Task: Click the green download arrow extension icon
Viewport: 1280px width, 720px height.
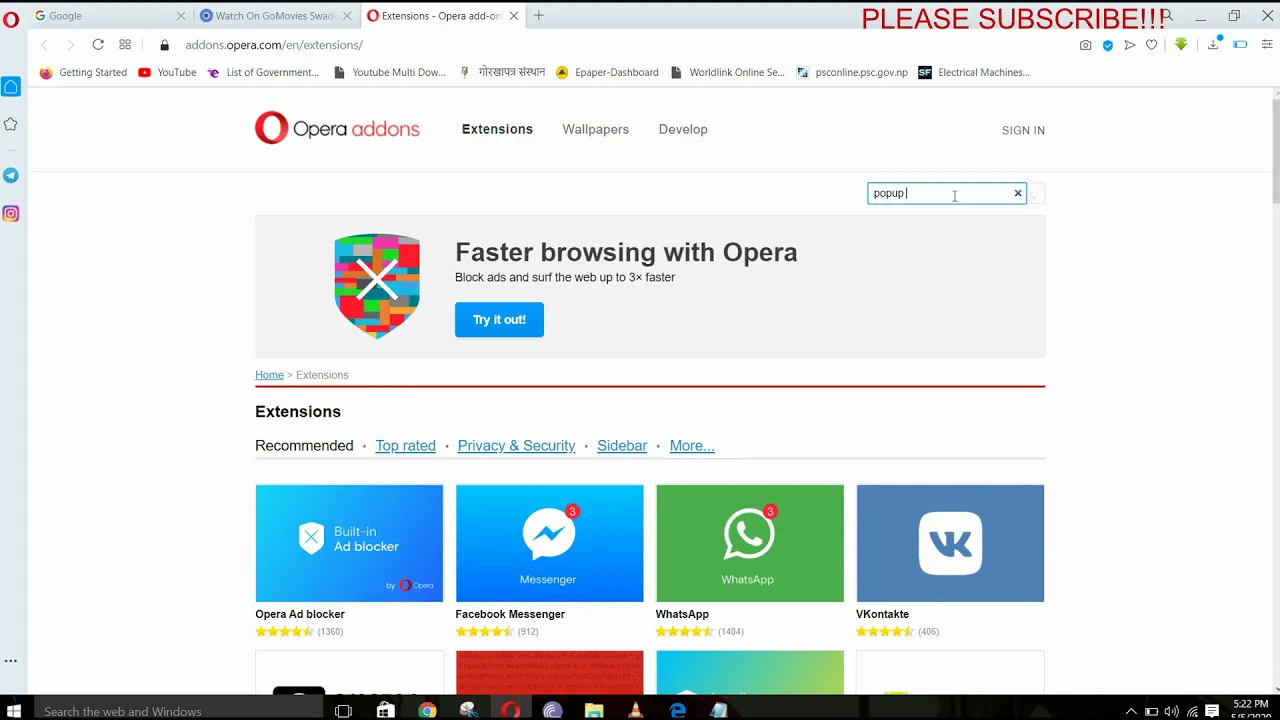Action: (x=1181, y=44)
